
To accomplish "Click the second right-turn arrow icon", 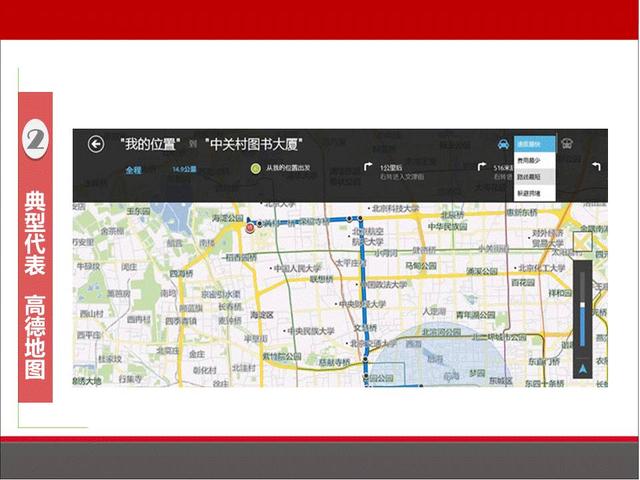I will pos(482,167).
